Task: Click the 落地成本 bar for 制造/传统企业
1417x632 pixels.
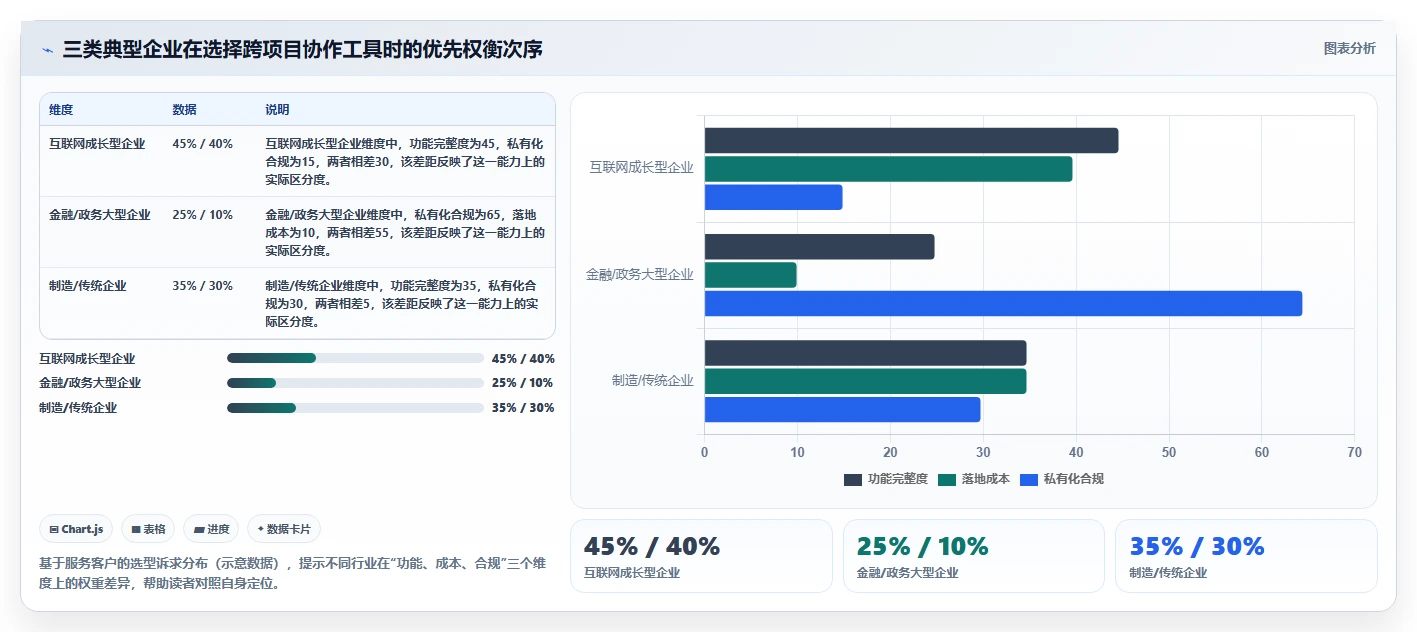Action: (865, 381)
